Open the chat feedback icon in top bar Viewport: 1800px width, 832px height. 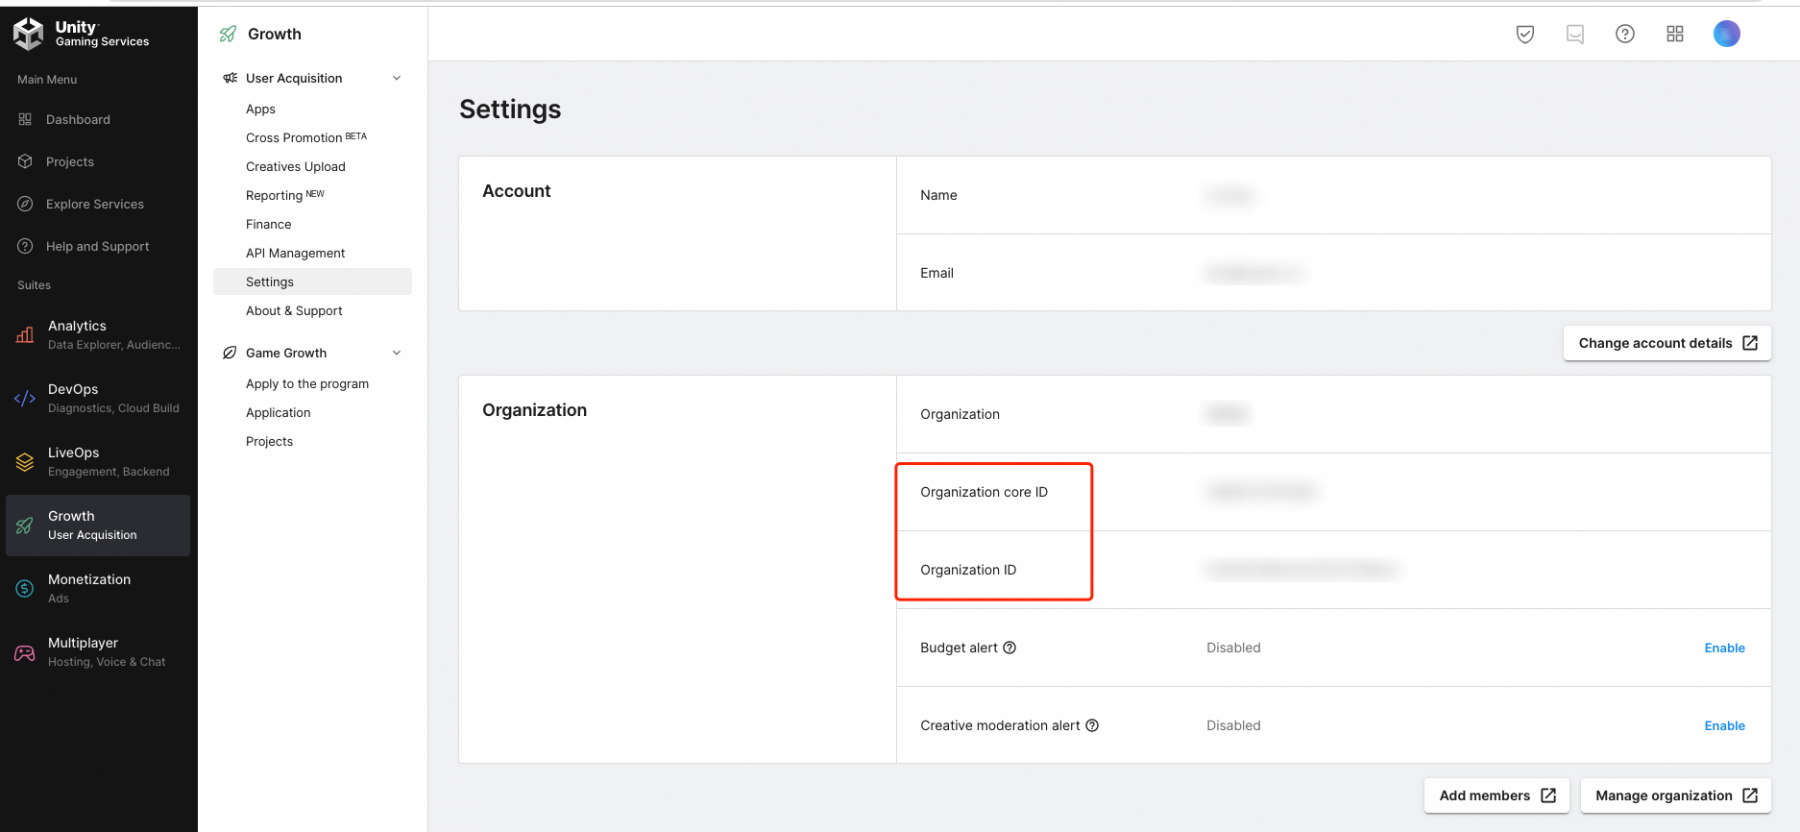click(1575, 34)
